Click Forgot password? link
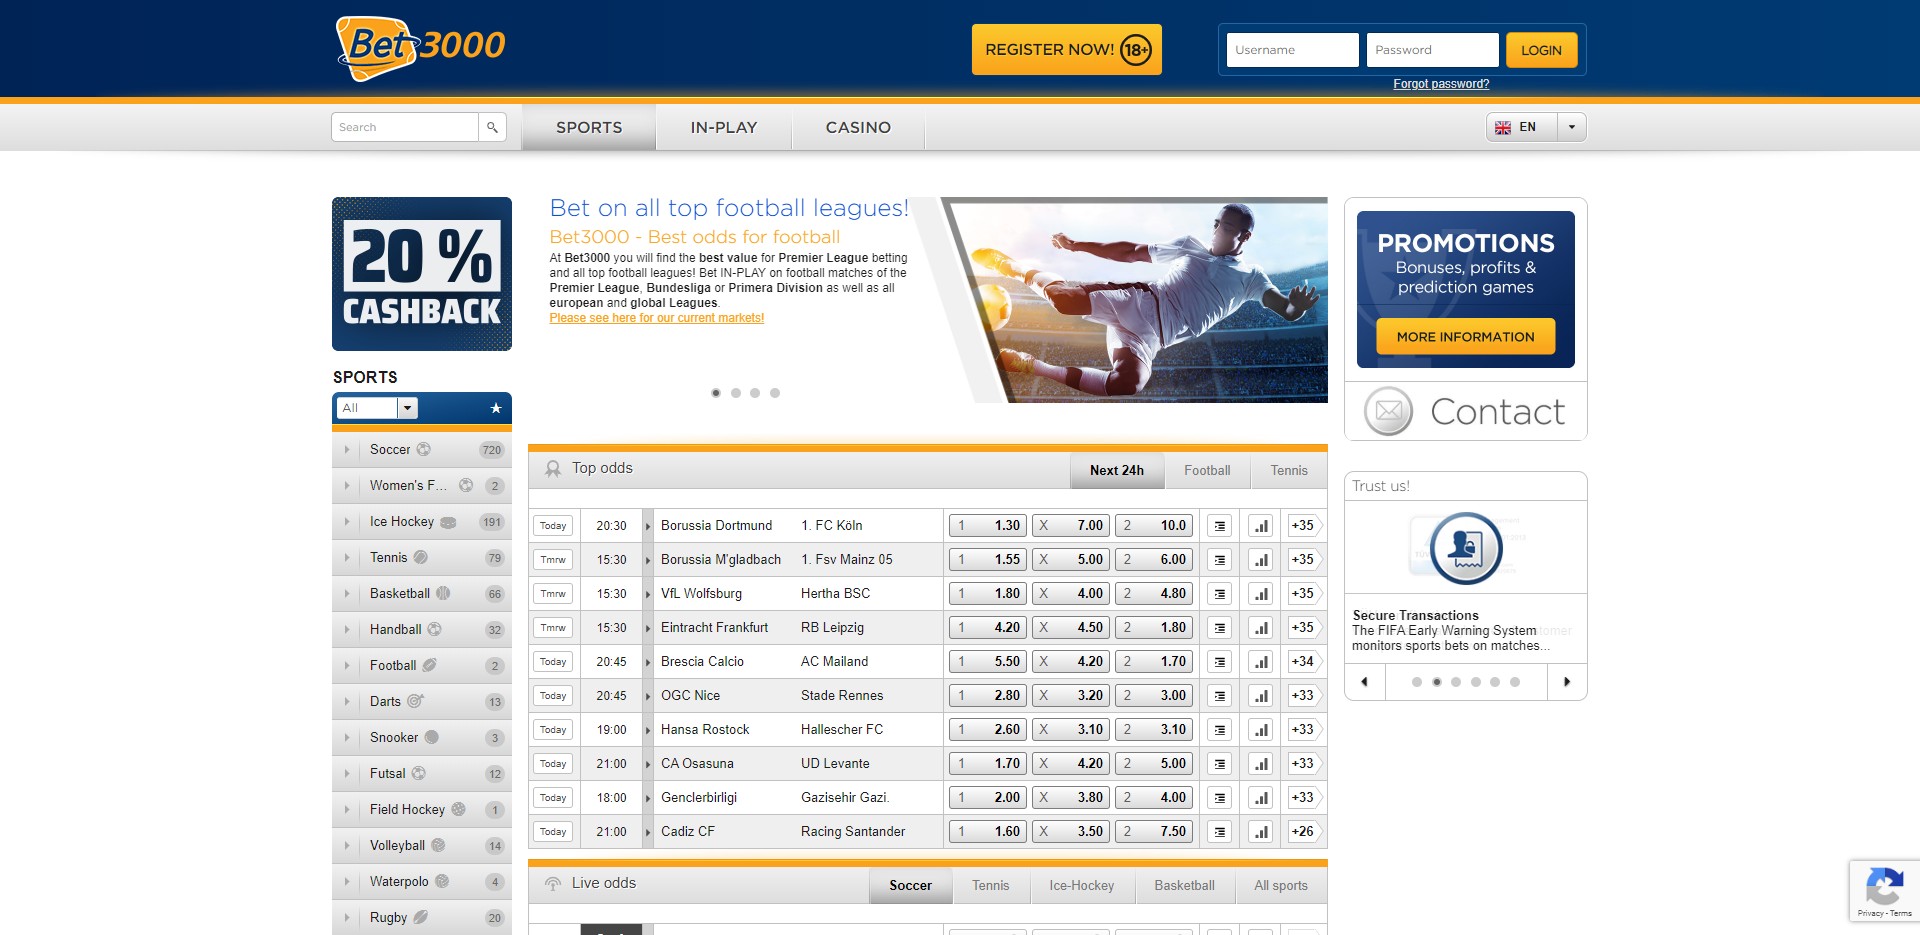The width and height of the screenshot is (1920, 935). tap(1441, 84)
